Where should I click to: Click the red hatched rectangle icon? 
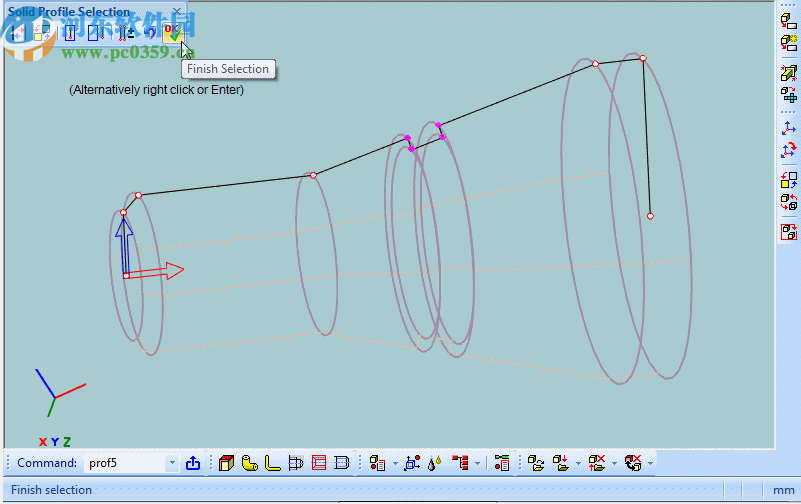click(319, 463)
